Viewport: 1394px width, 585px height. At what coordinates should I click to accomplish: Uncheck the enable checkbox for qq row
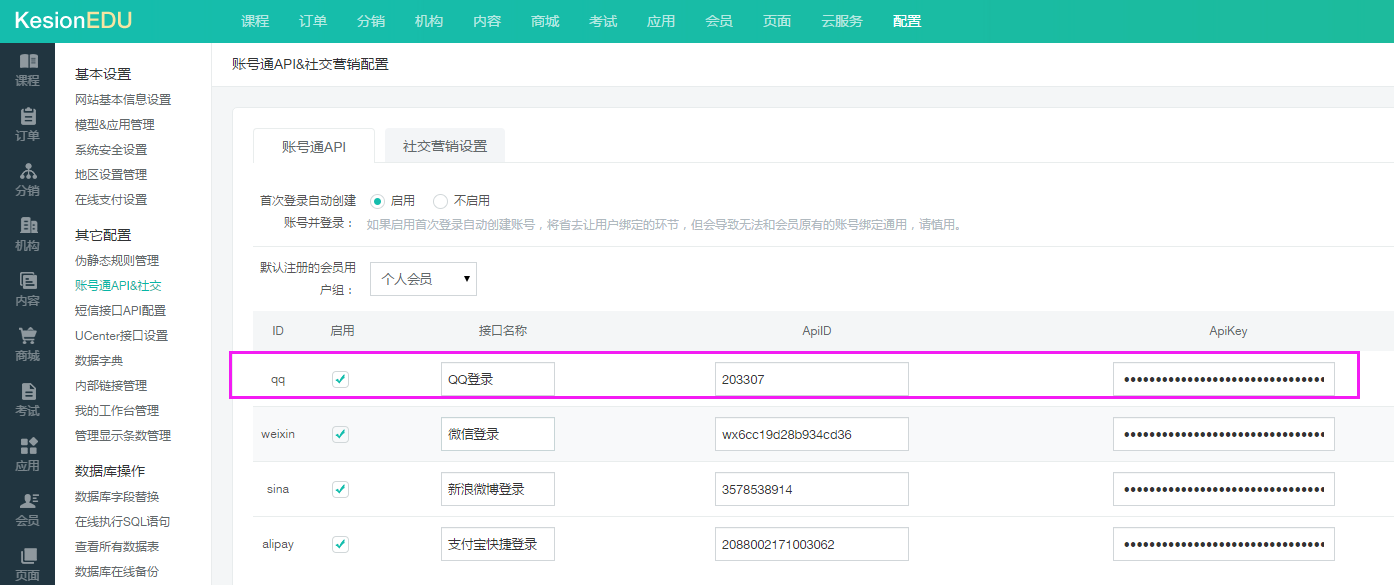341,379
